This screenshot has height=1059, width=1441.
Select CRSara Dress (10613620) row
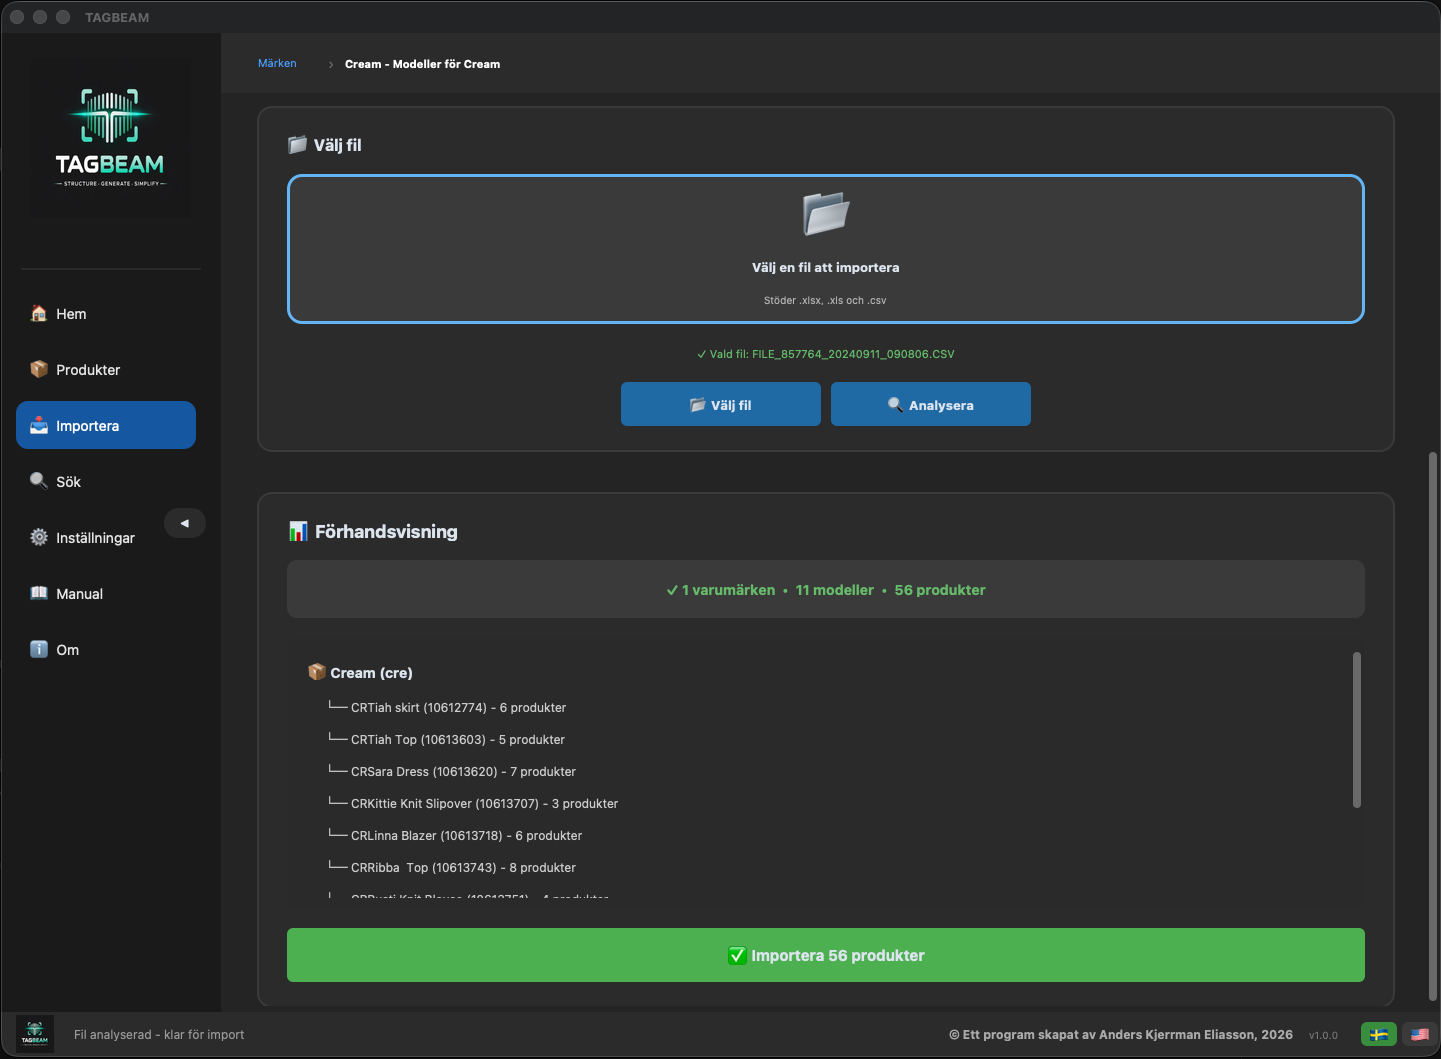pyautogui.click(x=452, y=771)
